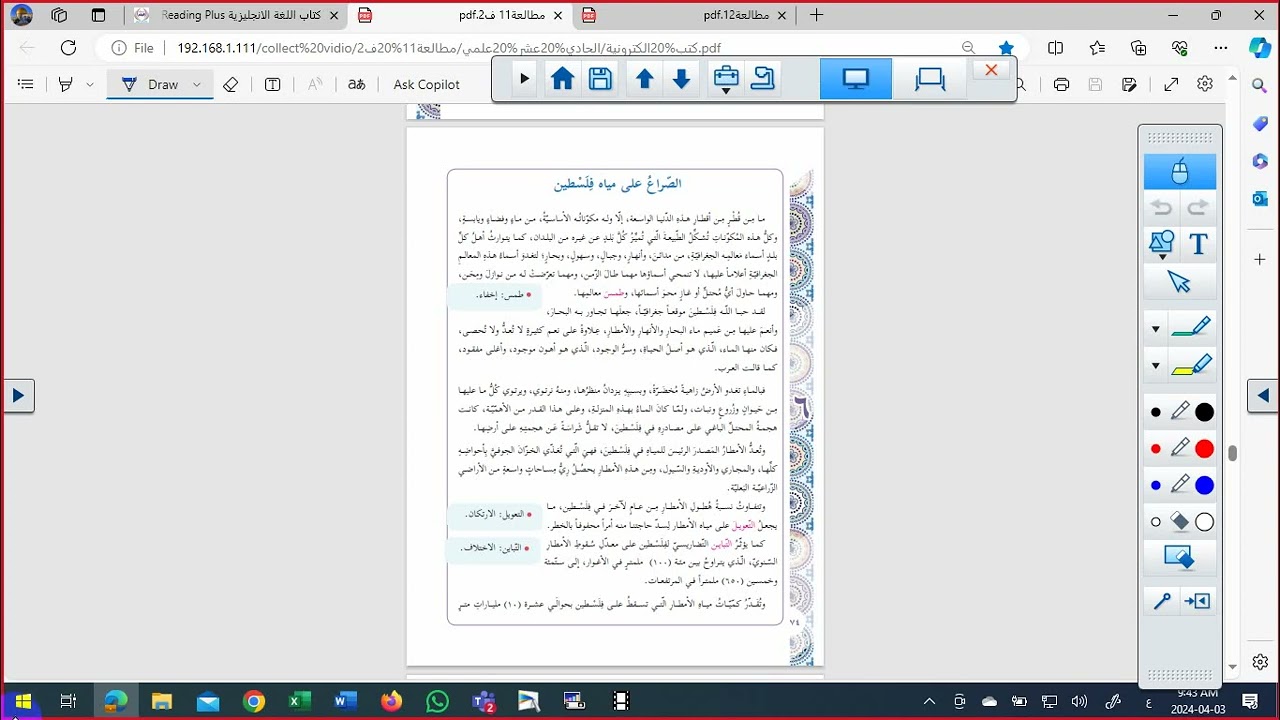Click the pin settings icon in palette
Screen dimensions: 1280x720
click(1162, 601)
